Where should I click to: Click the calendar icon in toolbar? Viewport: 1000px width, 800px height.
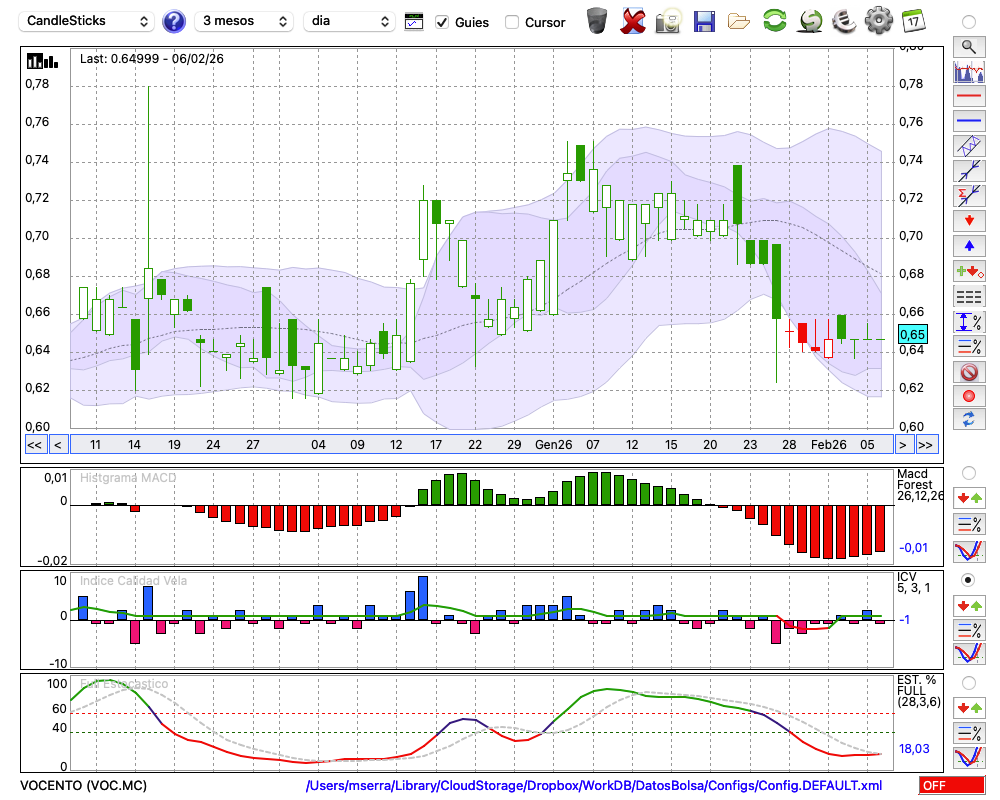[913, 21]
